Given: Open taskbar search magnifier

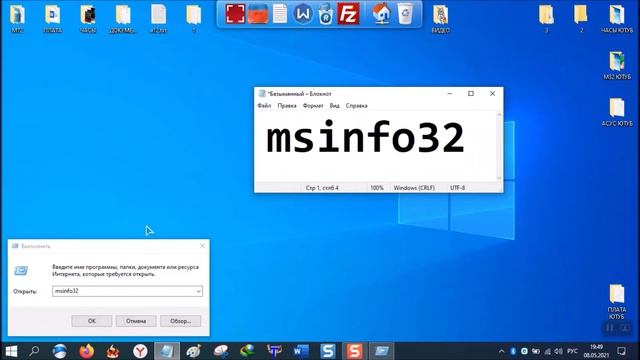Looking at the screenshot, I should (35, 351).
